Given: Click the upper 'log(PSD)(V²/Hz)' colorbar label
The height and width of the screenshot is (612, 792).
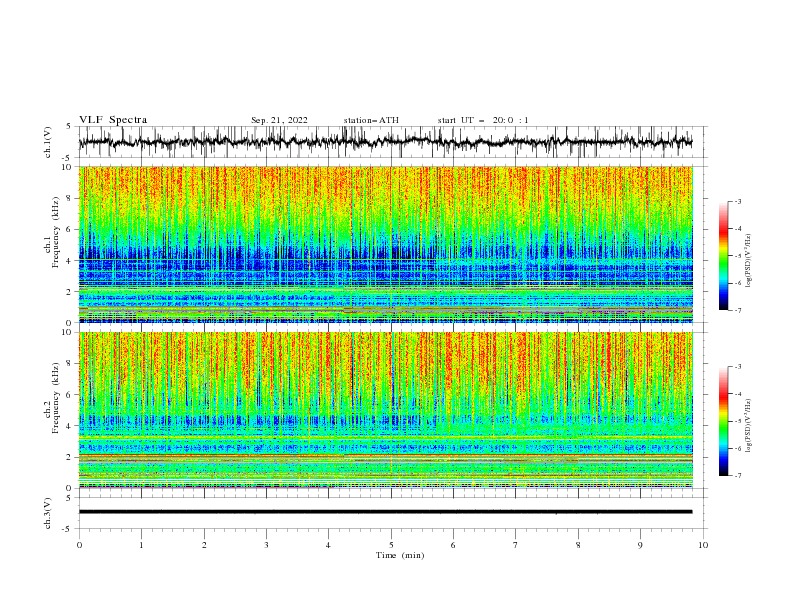Looking at the screenshot, I should 749,261.
